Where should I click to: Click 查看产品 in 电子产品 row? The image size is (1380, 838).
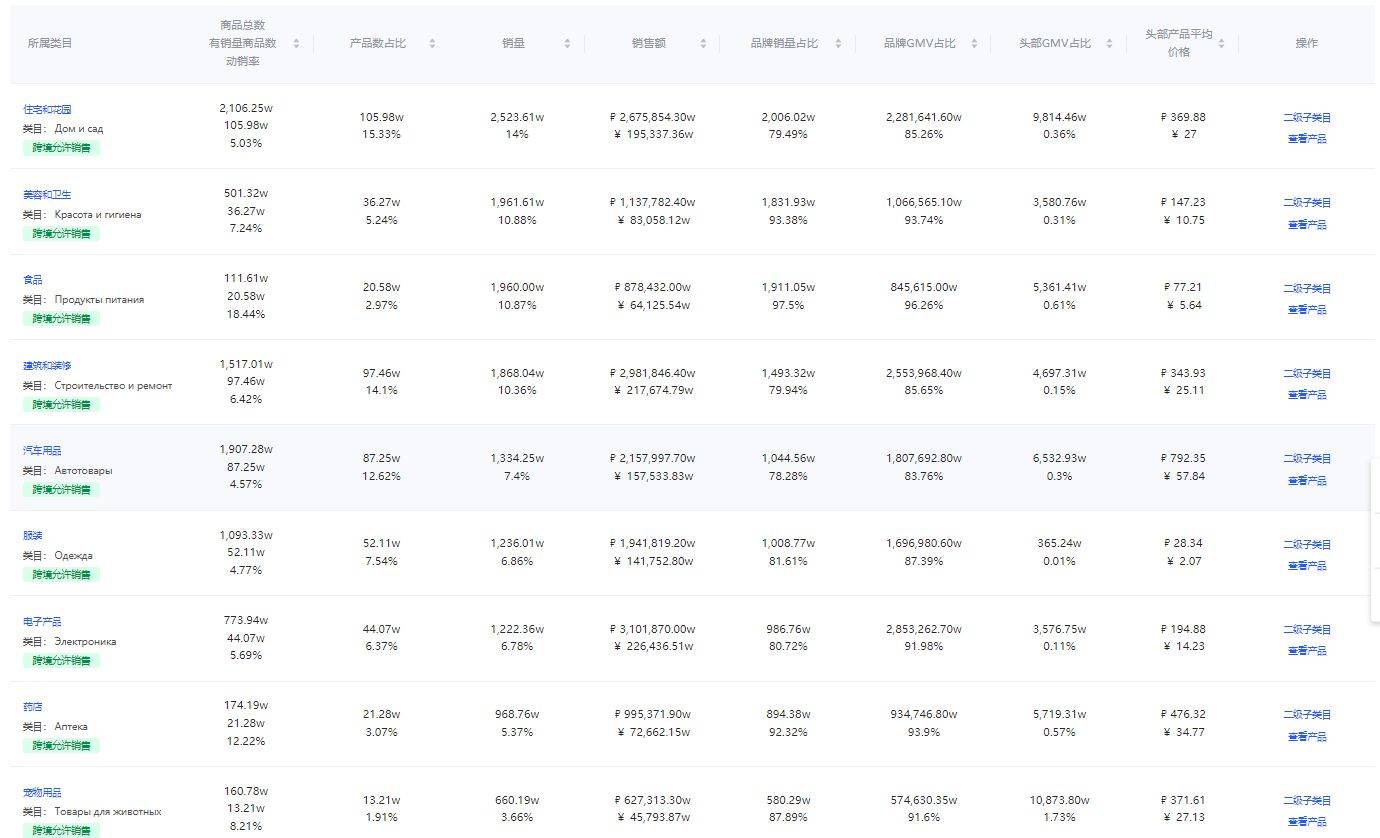pyautogui.click(x=1307, y=651)
